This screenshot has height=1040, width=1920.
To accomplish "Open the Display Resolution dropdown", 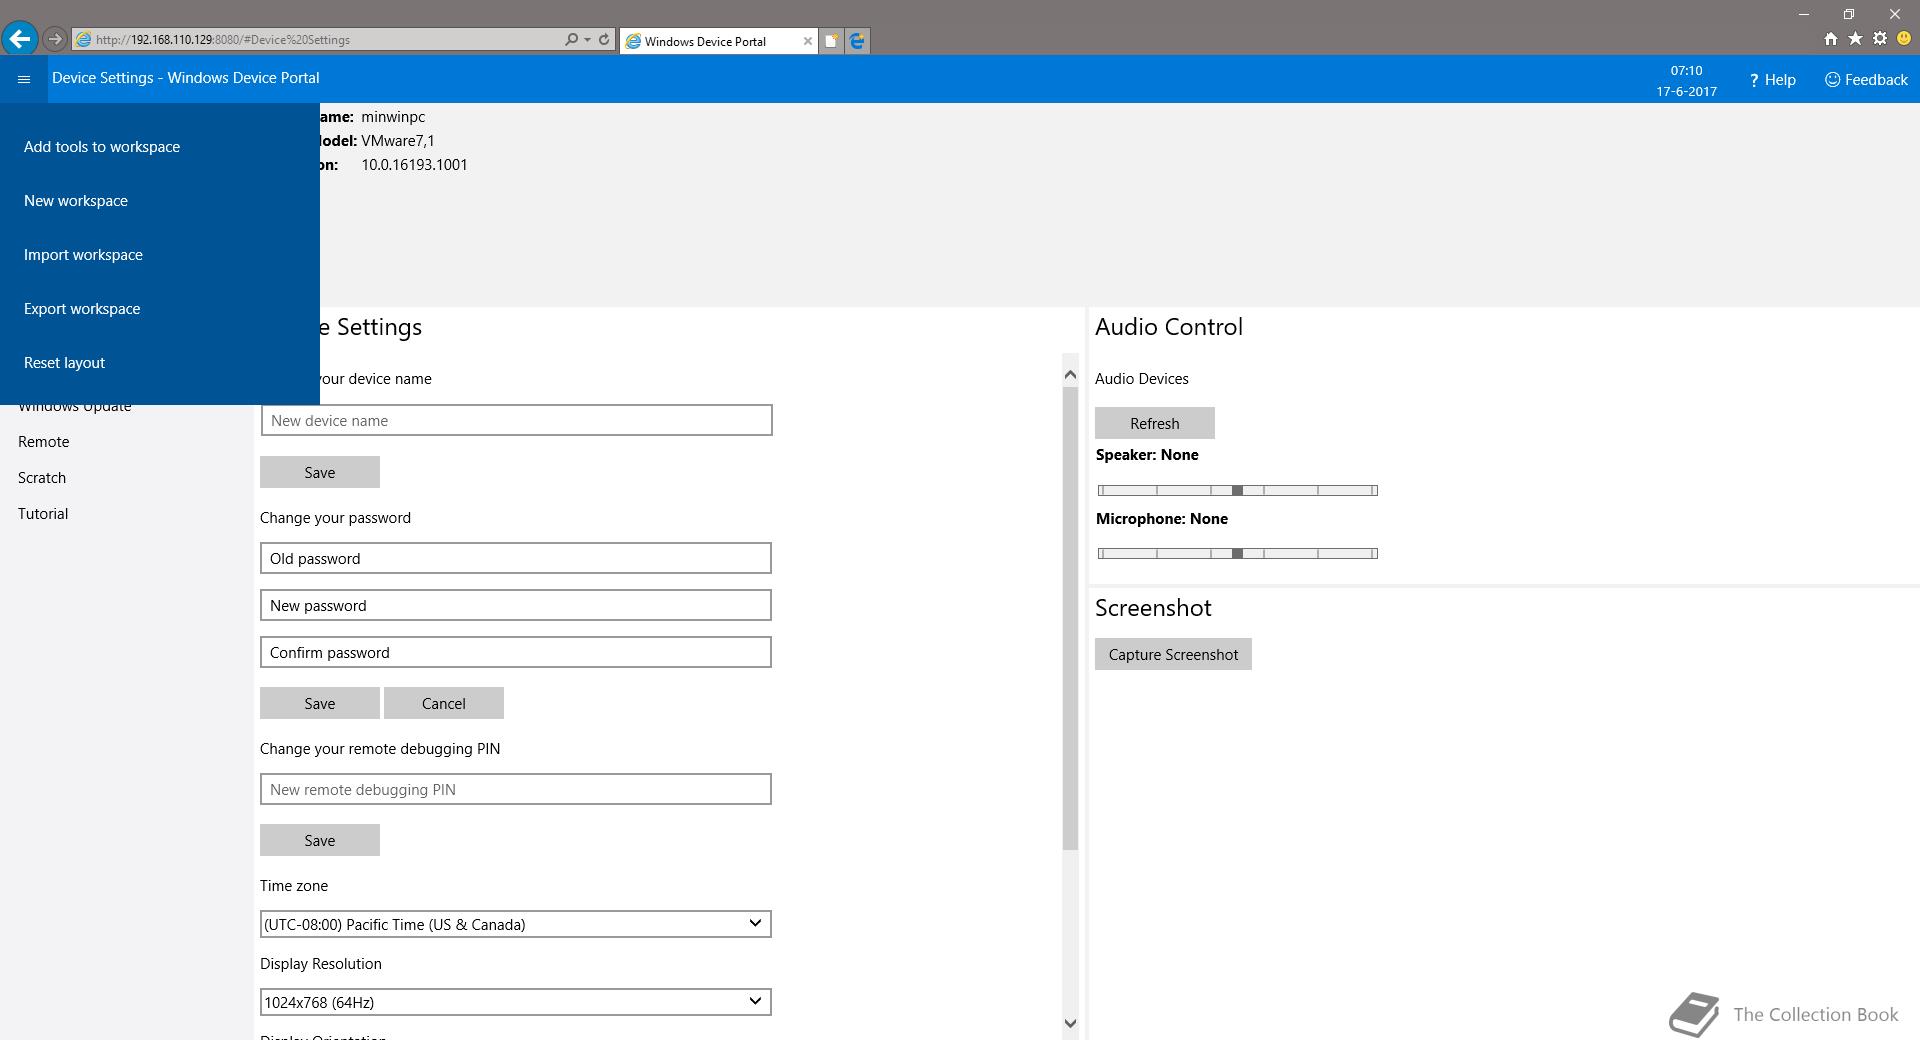I will coord(516,1002).
